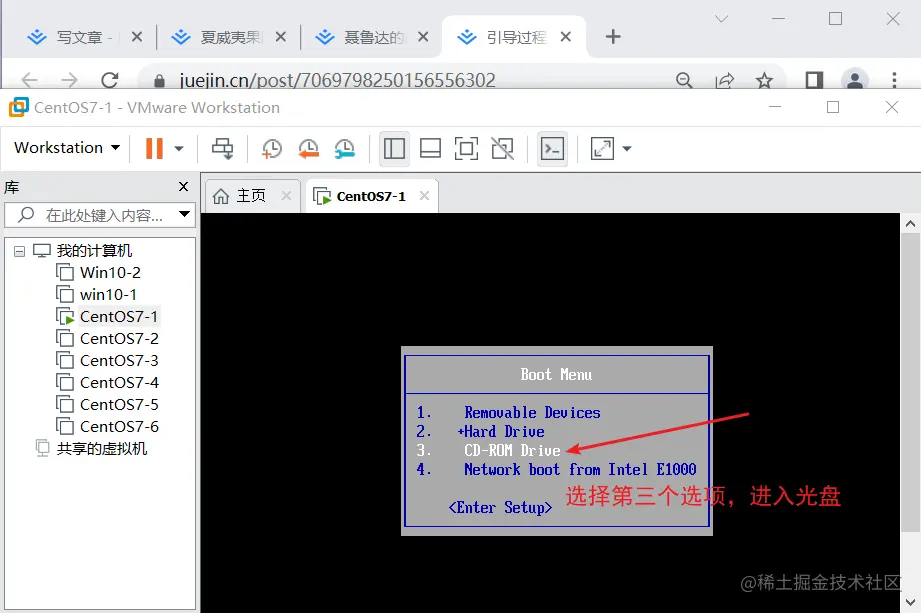This screenshot has height=613, width=921.
Task: Close the CentOS7-1 VM tab
Action: click(x=425, y=196)
